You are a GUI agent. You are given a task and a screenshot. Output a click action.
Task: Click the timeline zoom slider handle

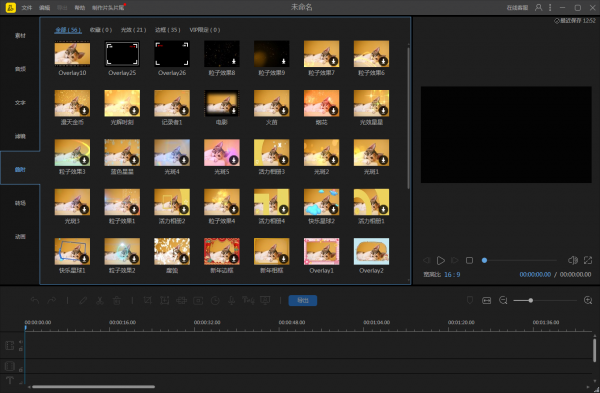[x=531, y=300]
